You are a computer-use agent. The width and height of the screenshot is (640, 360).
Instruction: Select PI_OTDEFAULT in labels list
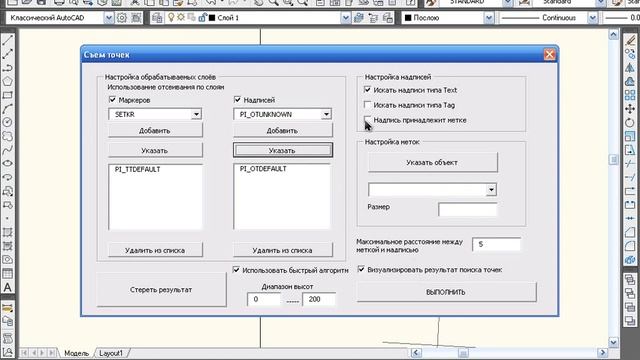tap(263, 169)
